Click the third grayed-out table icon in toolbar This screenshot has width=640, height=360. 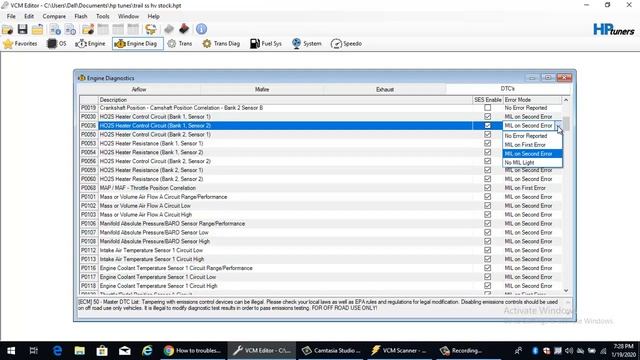coord(133,29)
